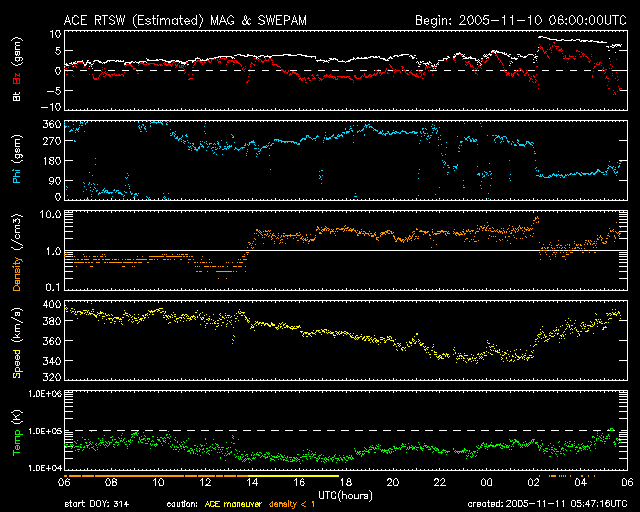
Task: Select the orange density < 1 legend text
Action: pyautogui.click(x=292, y=504)
